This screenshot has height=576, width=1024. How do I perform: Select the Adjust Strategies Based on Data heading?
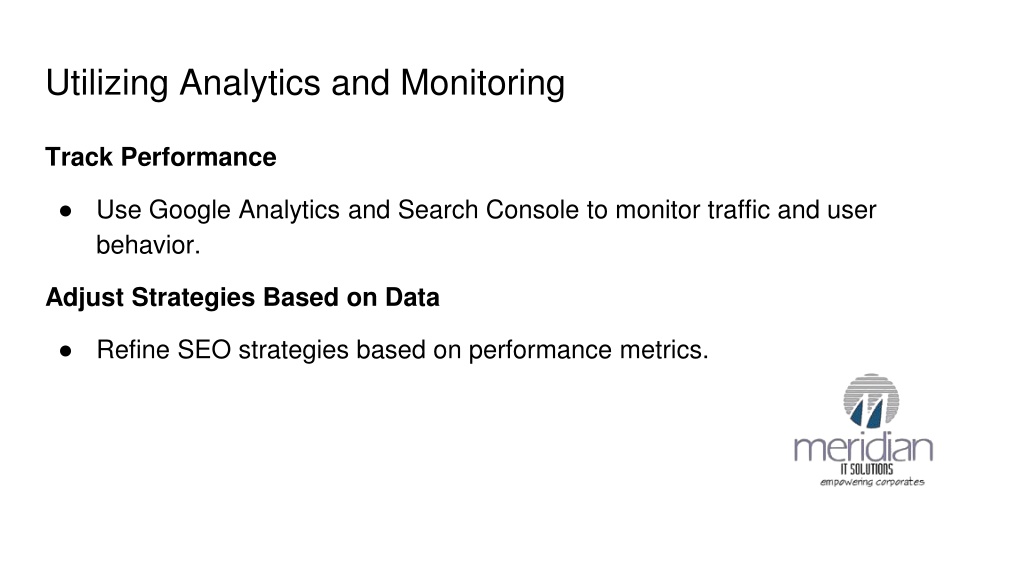click(242, 298)
